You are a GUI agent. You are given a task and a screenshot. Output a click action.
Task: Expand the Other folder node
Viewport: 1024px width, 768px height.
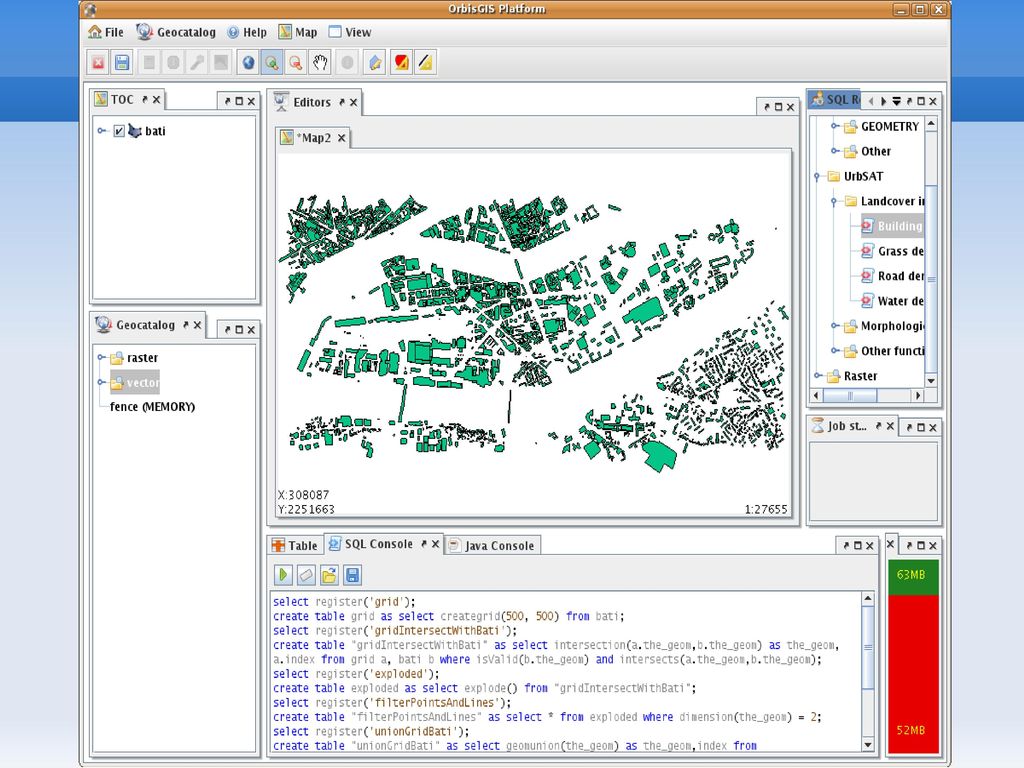coord(835,151)
